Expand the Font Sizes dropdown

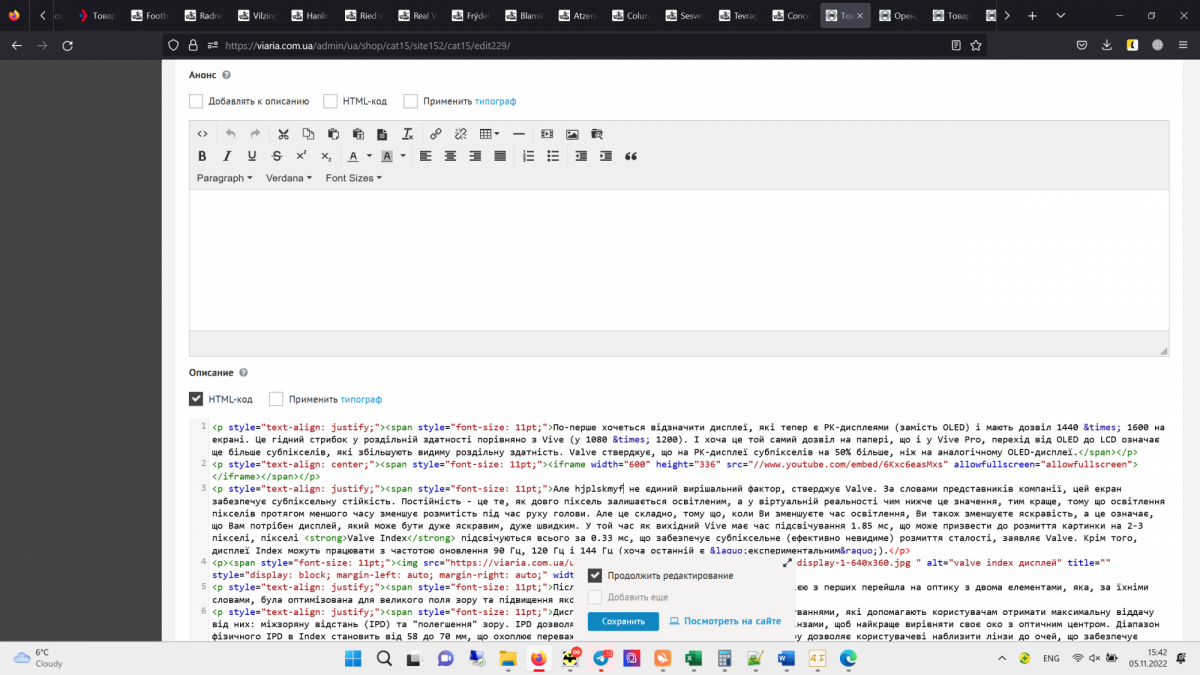tap(353, 178)
